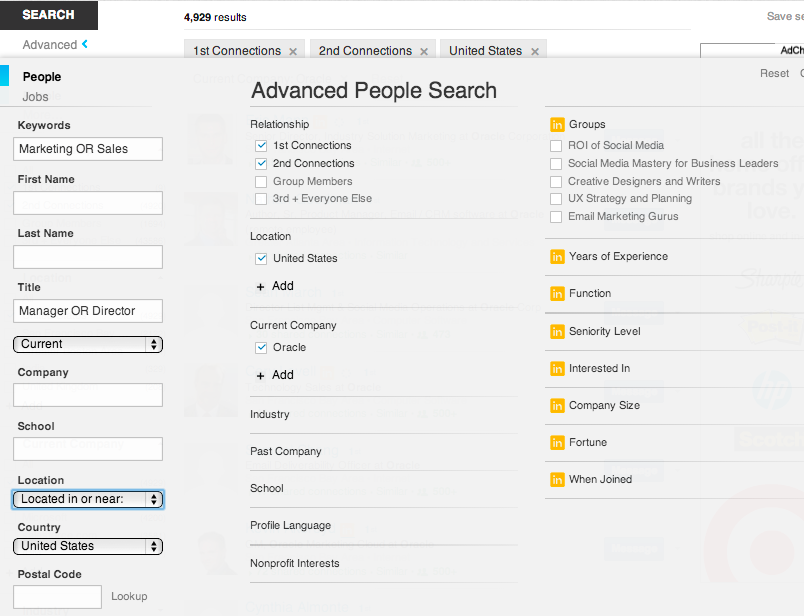The width and height of the screenshot is (804, 616).
Task: Remove the 1st Connections filter tag
Action: pyautogui.click(x=293, y=52)
